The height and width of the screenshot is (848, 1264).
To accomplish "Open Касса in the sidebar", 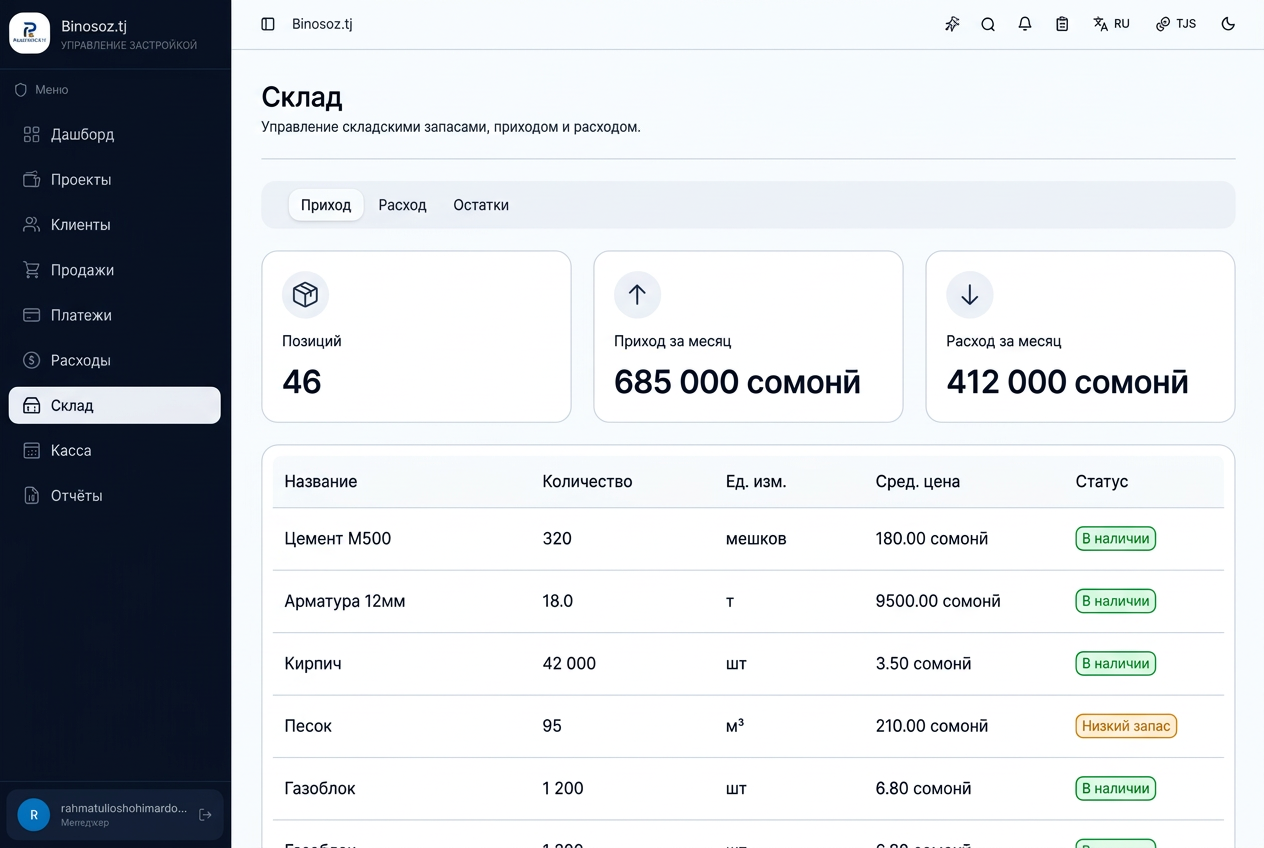I will pyautogui.click(x=115, y=450).
